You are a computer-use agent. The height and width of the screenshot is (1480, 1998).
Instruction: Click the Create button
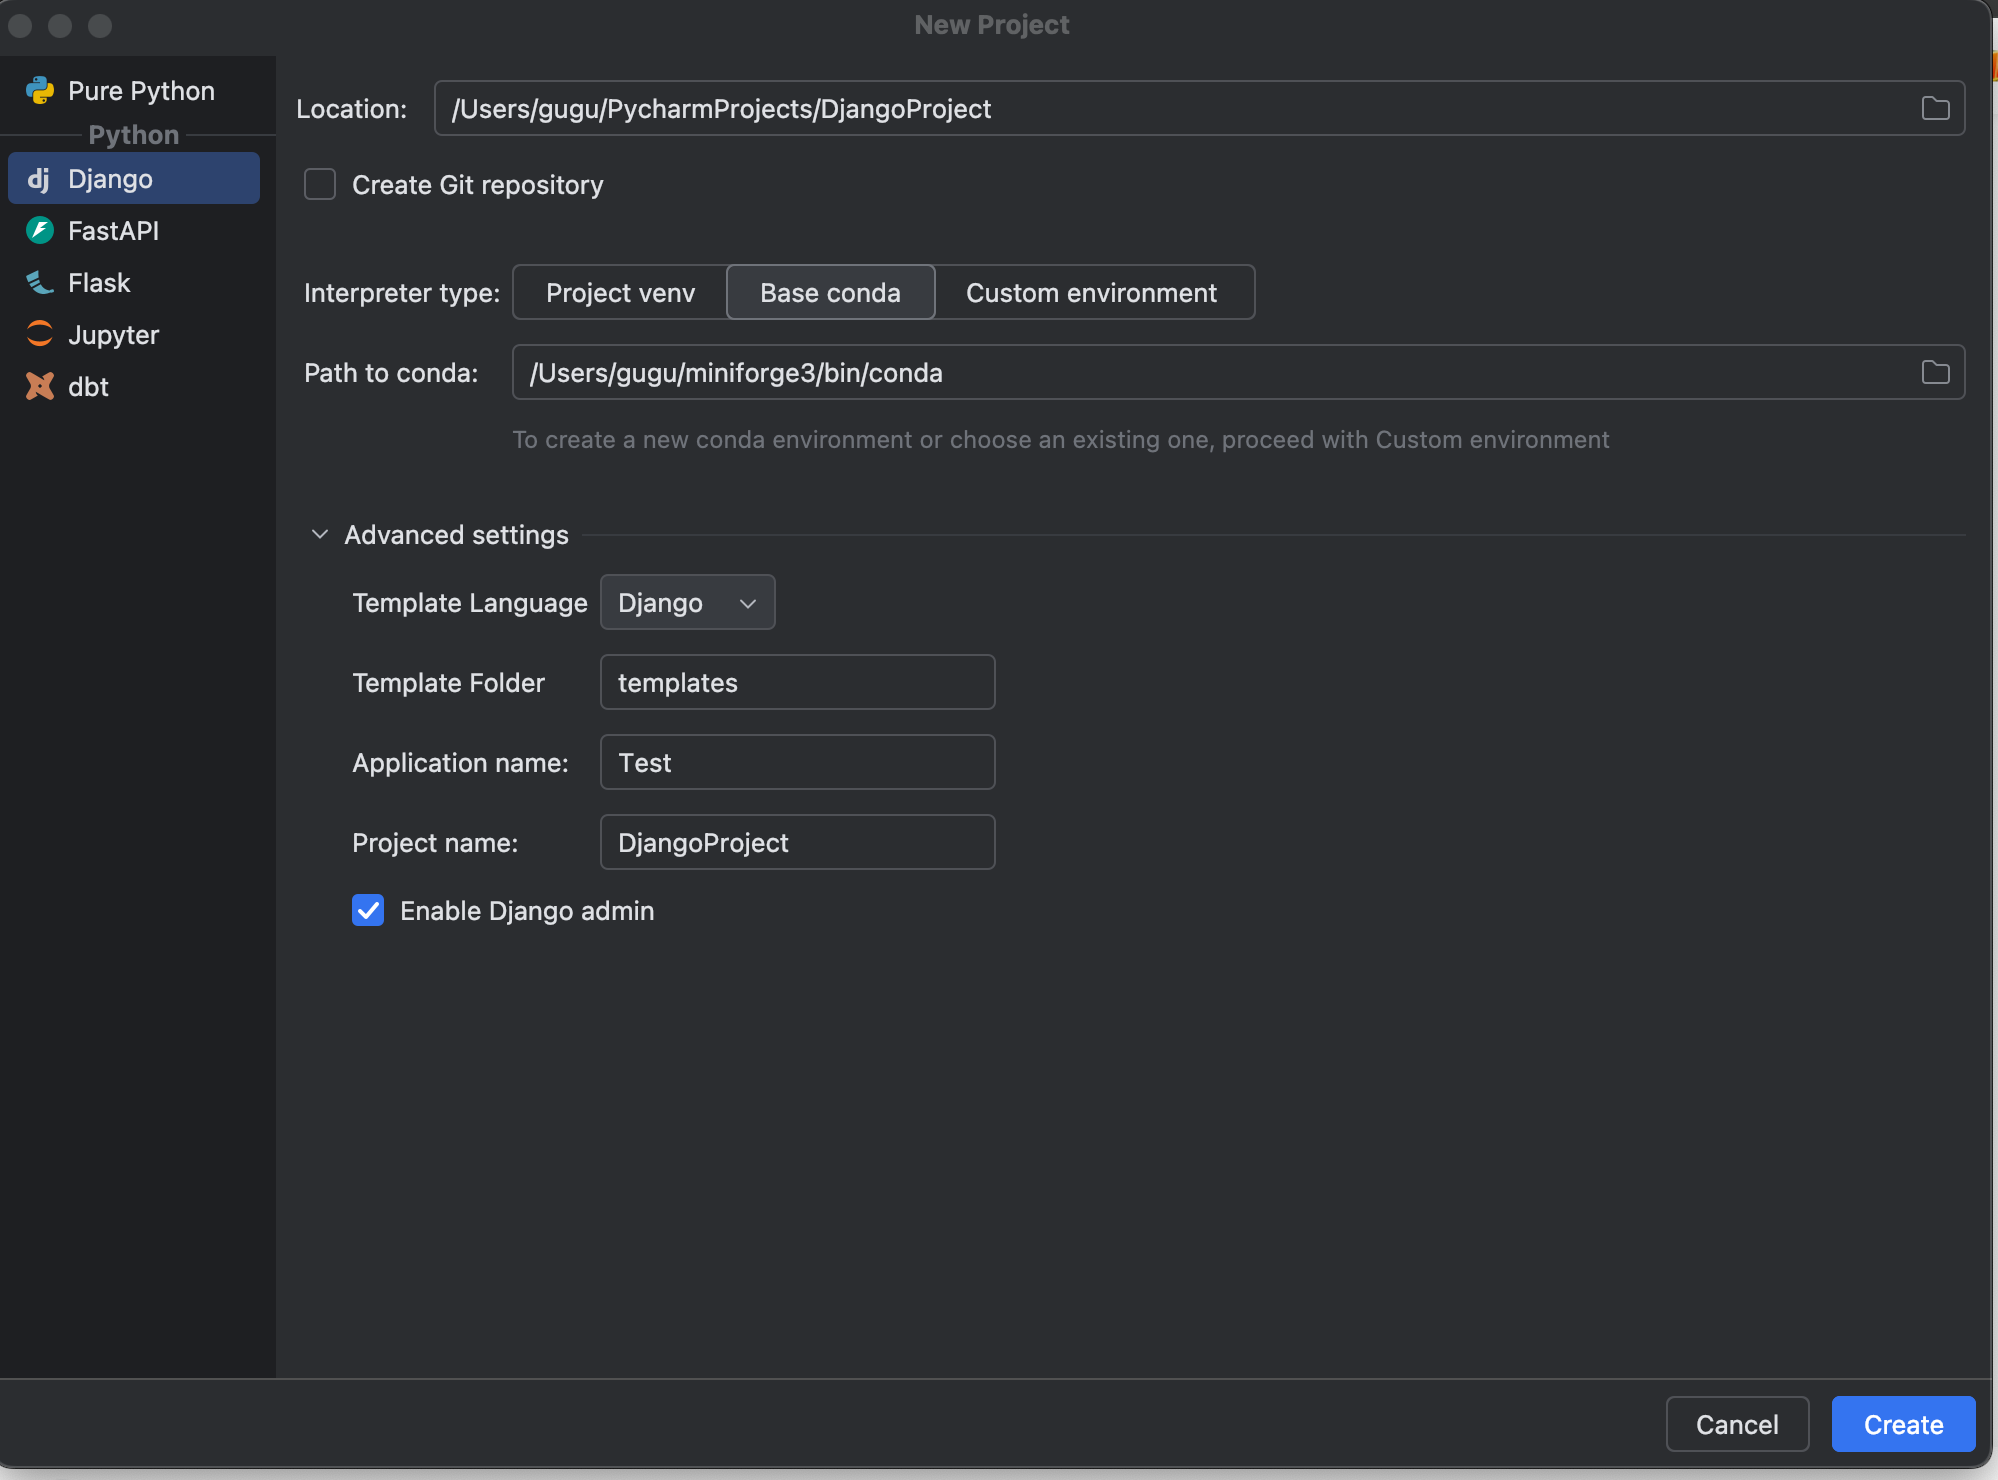pyautogui.click(x=1903, y=1424)
